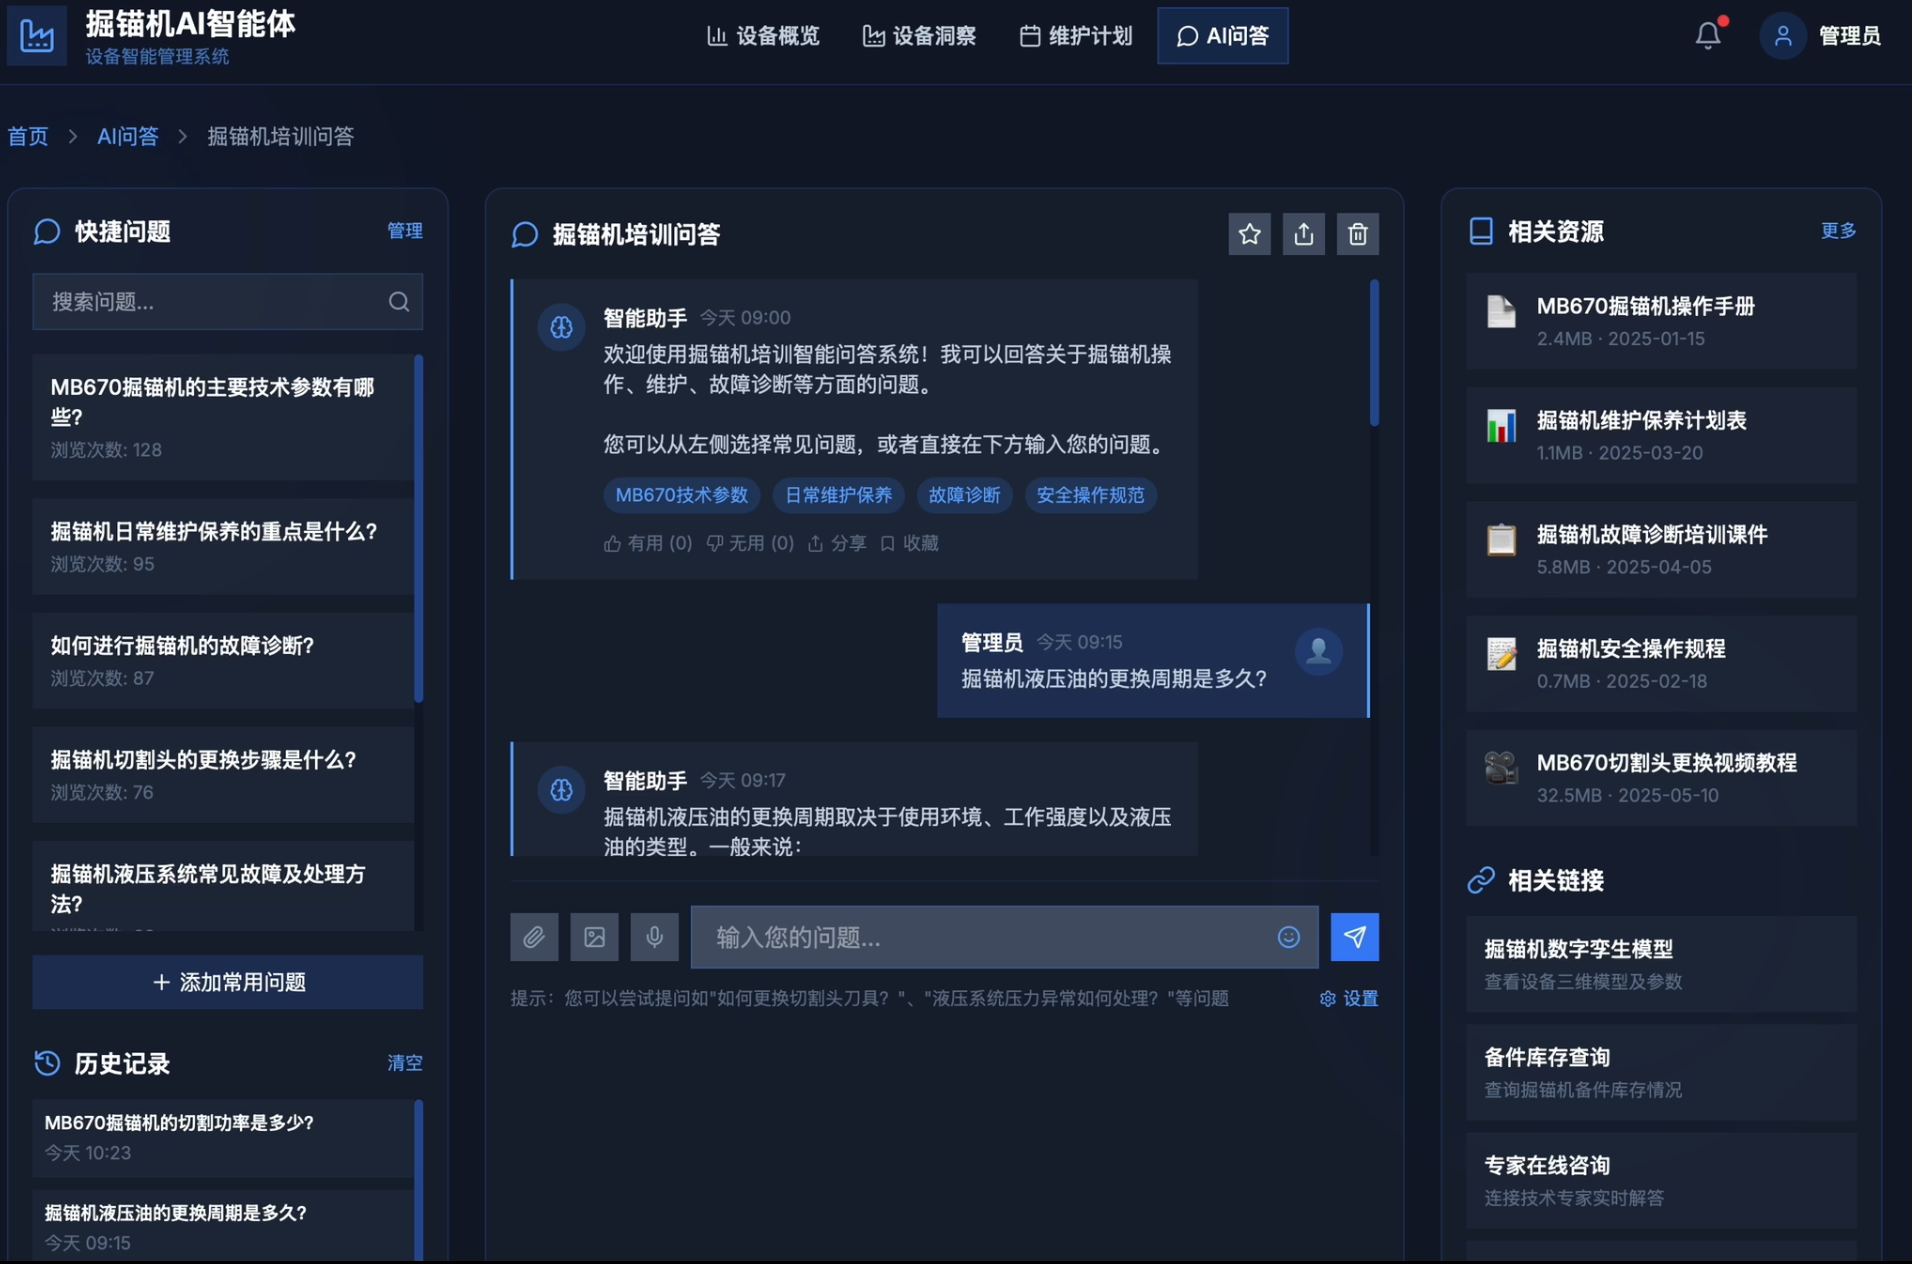Screen dimensions: 1912x1264
Task: Click the 智能助手 avatar in the 09:17 message
Action: click(561, 790)
